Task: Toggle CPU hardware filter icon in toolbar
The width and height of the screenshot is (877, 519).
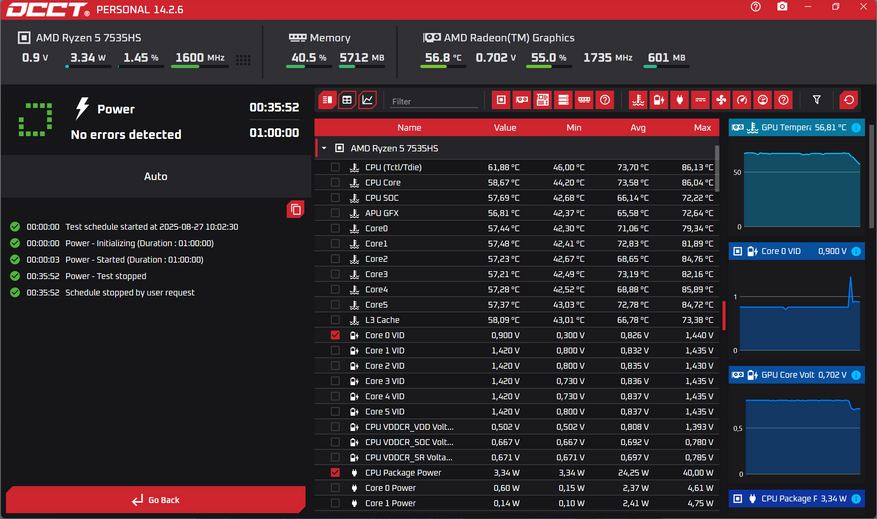Action: coord(501,100)
